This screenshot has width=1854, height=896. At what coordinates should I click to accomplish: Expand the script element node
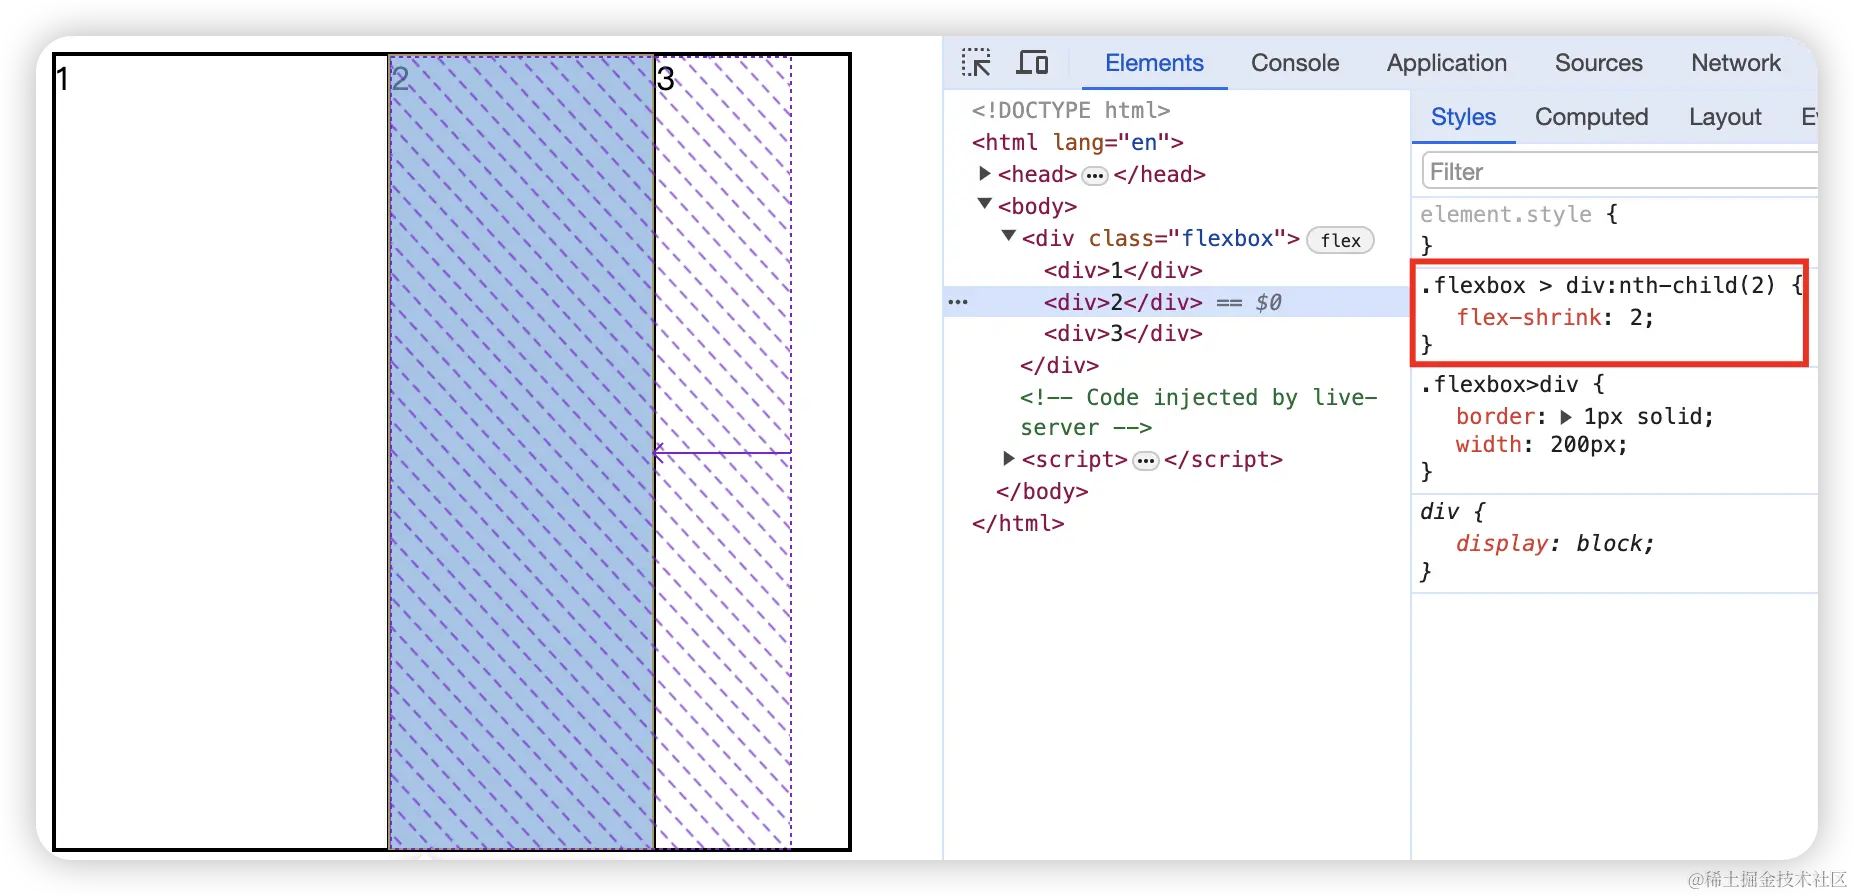tap(1009, 458)
